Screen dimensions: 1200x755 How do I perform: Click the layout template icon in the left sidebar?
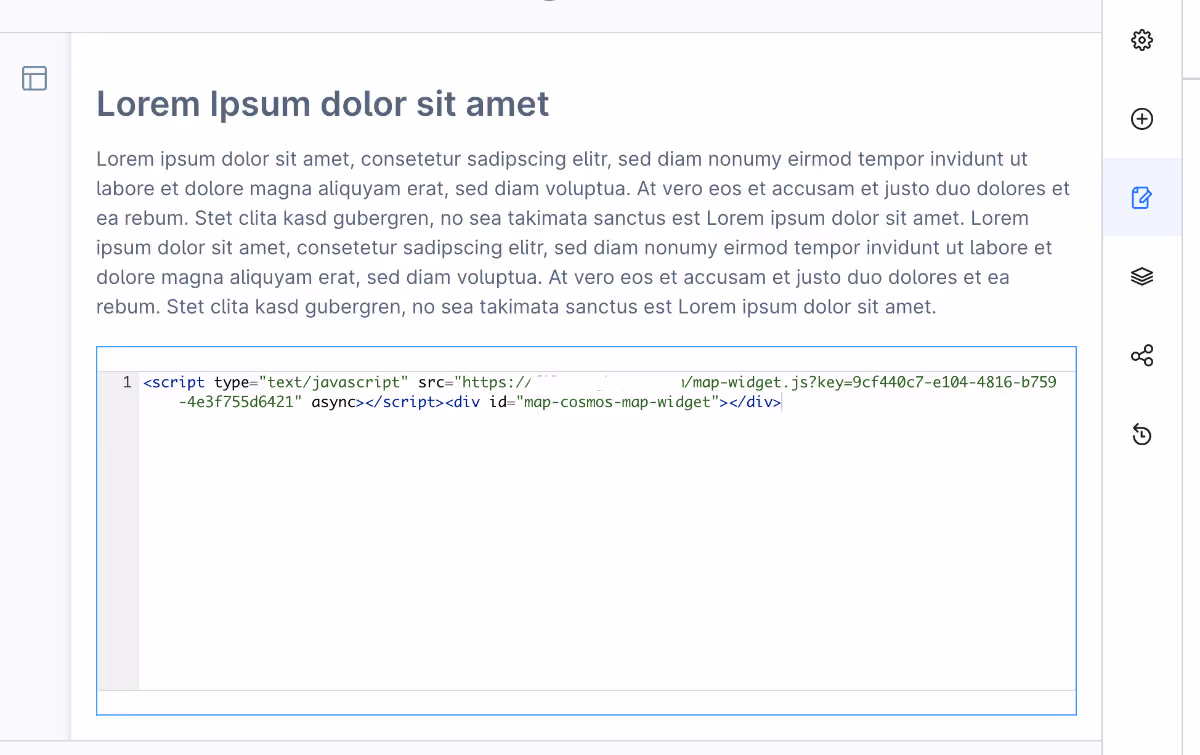[x=35, y=78]
